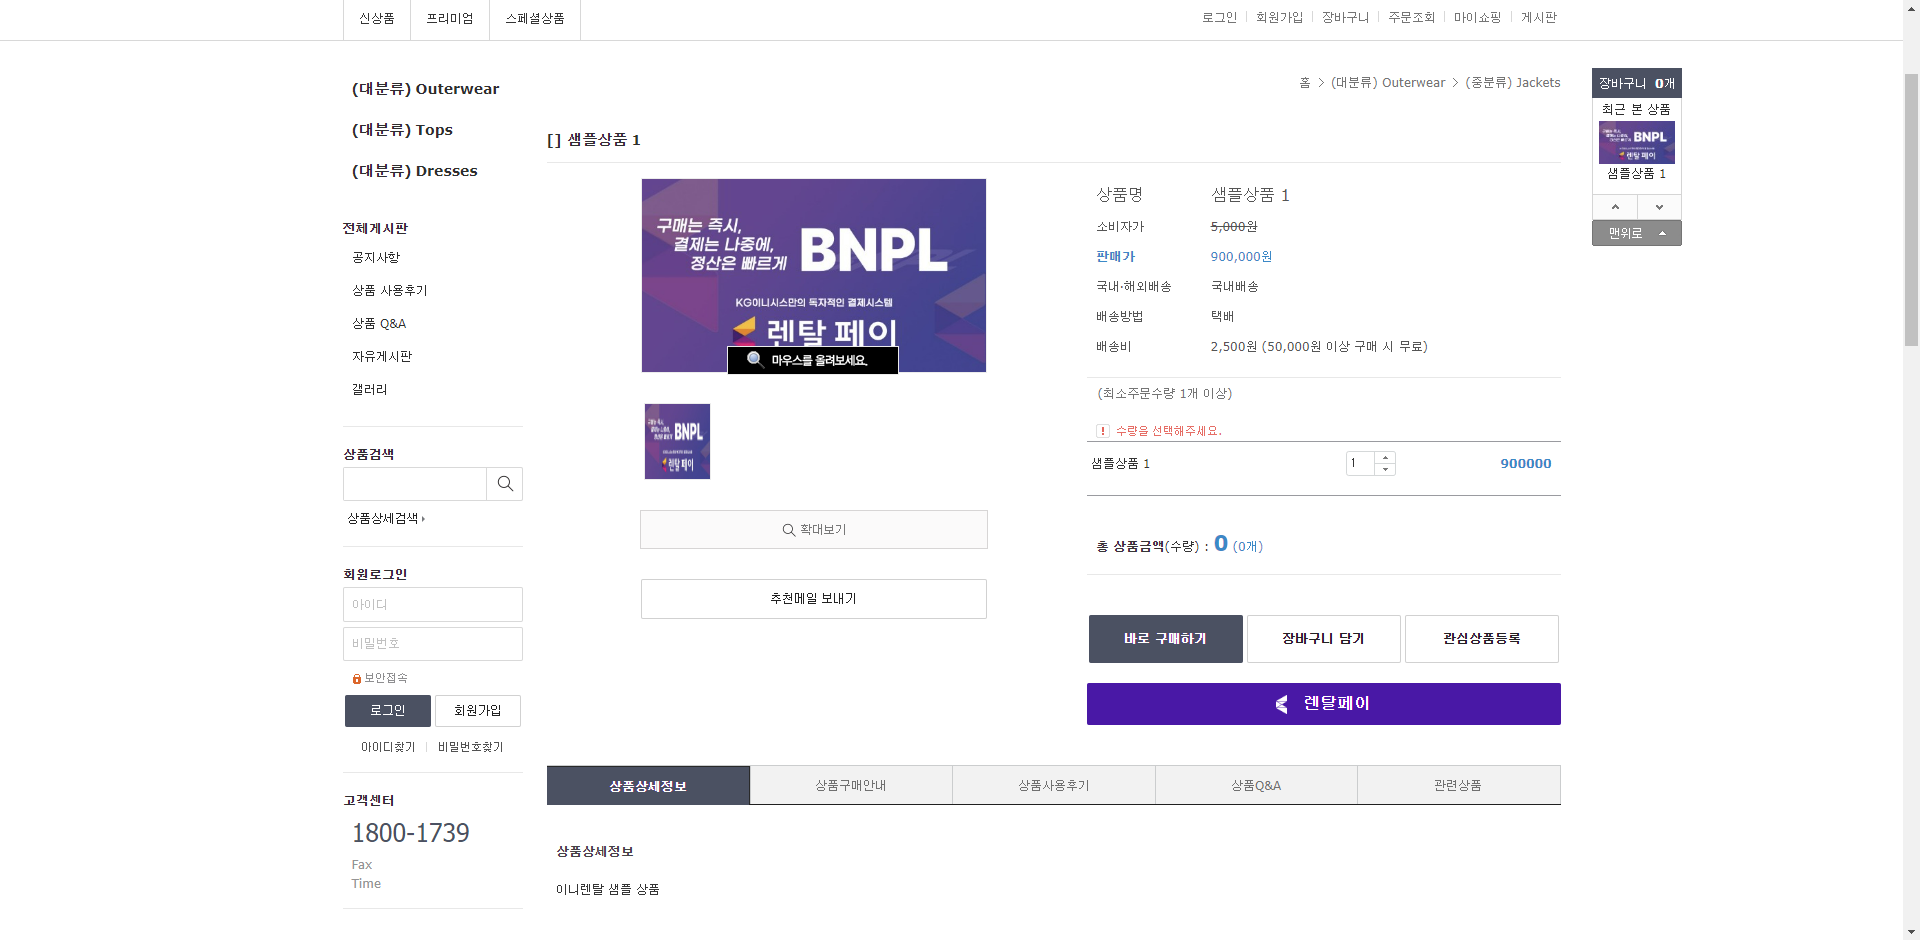Open the 갤러리 board
This screenshot has width=1920, height=940.
tap(369, 390)
